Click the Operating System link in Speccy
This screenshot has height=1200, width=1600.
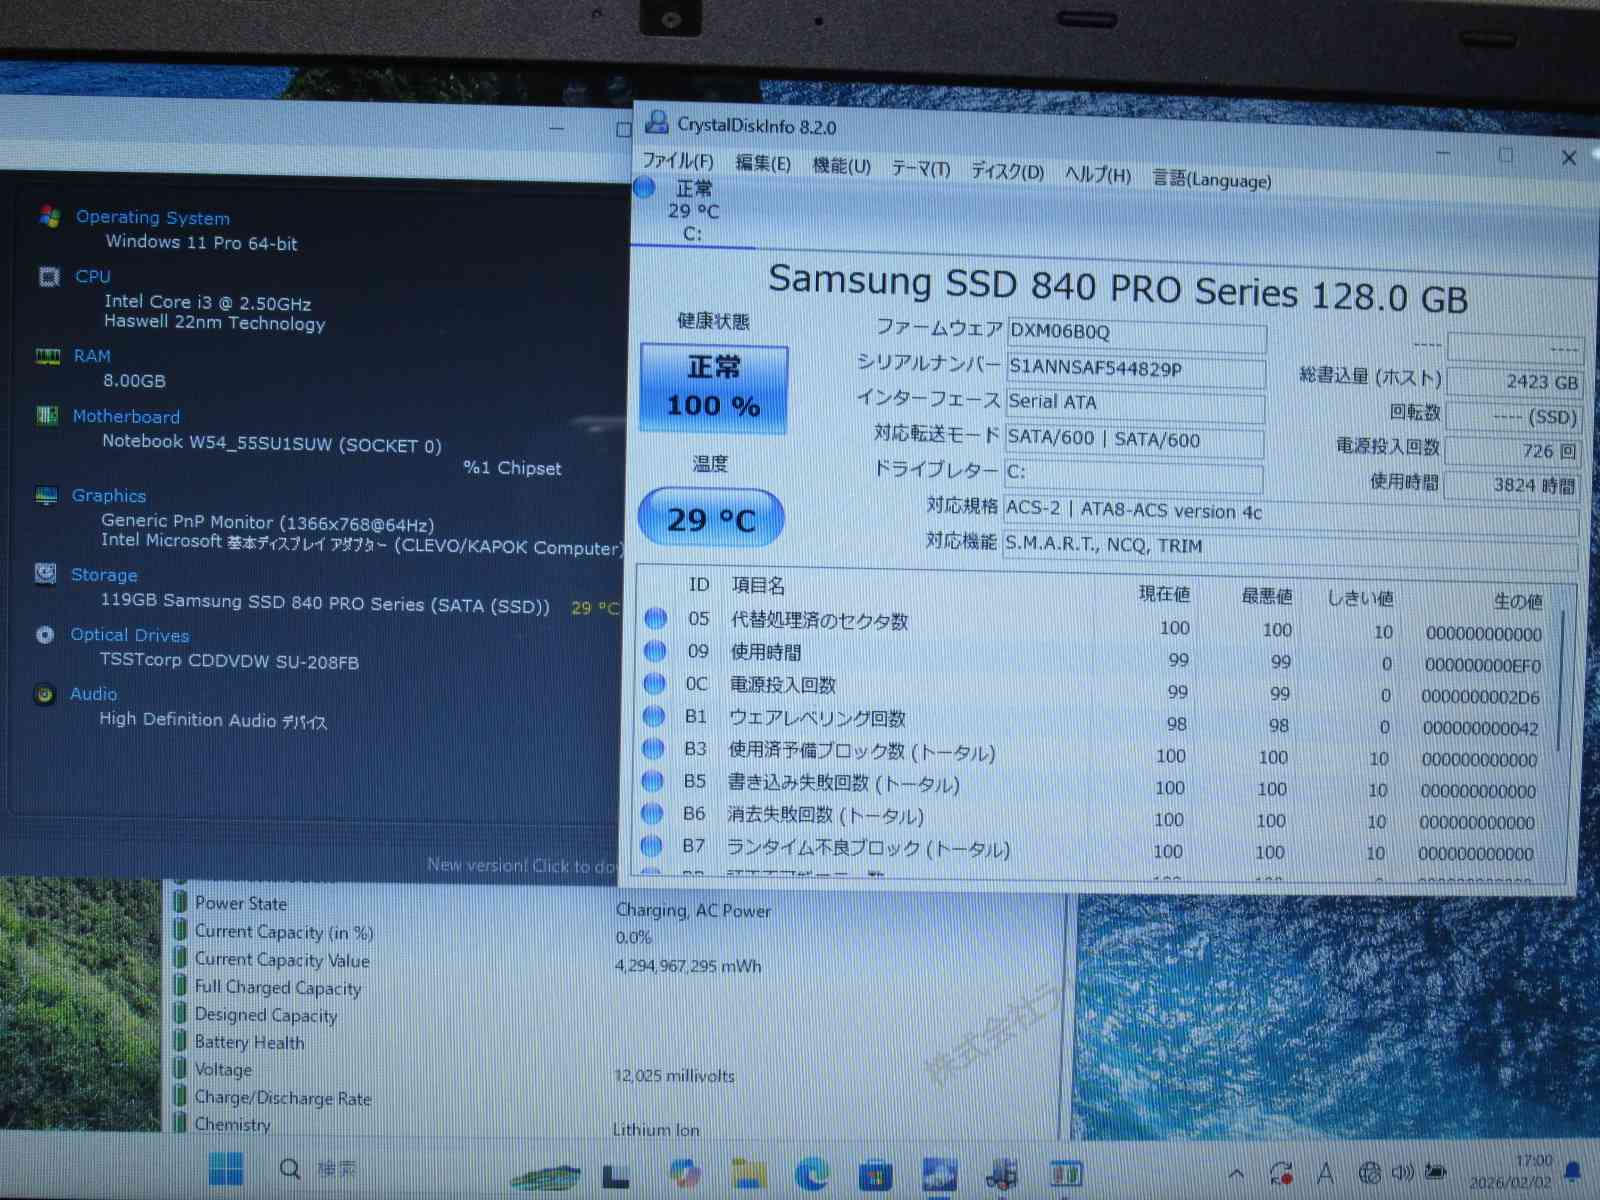coord(152,217)
